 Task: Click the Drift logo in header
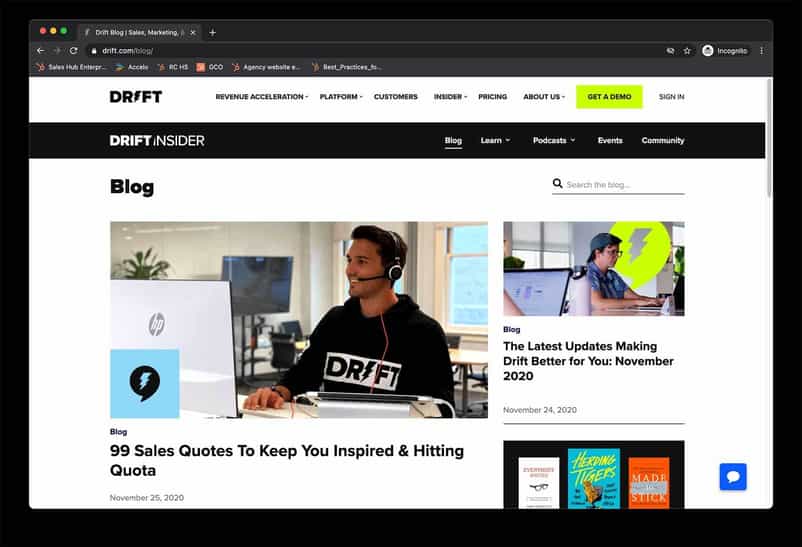click(136, 97)
